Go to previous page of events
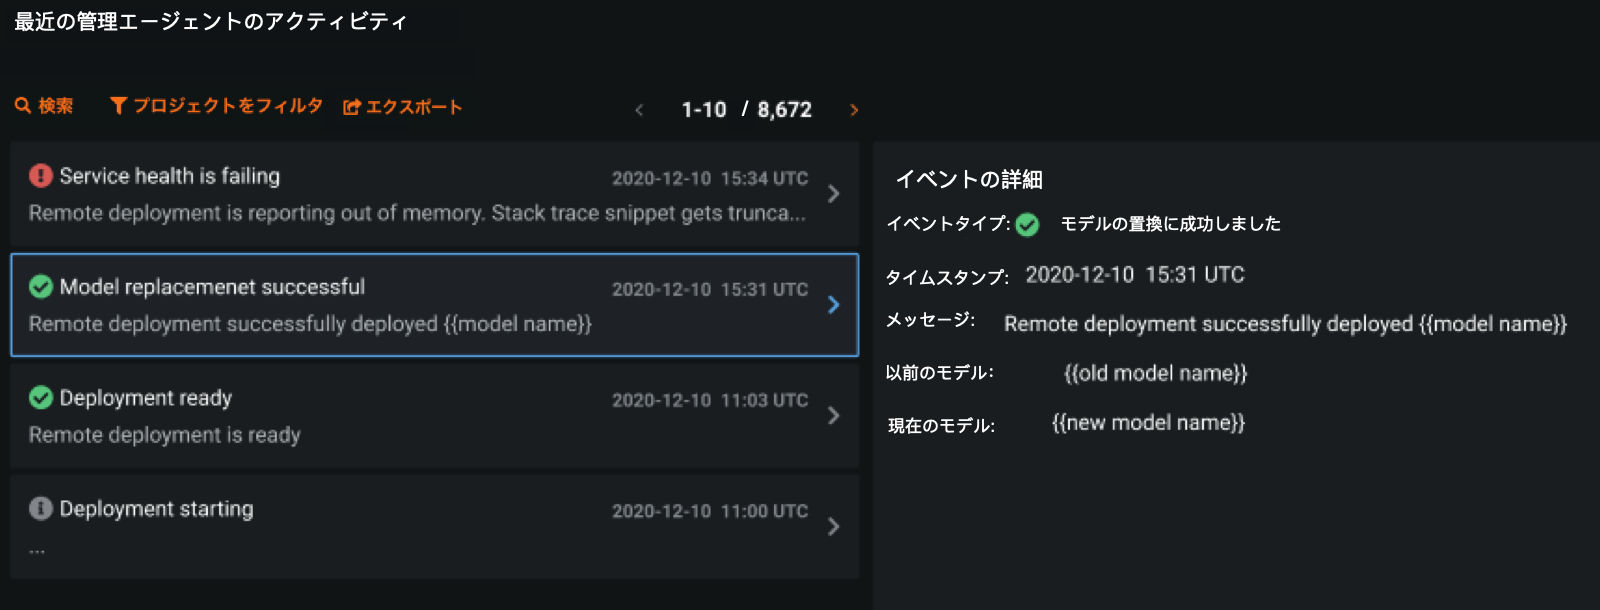Image resolution: width=1600 pixels, height=610 pixels. (639, 110)
